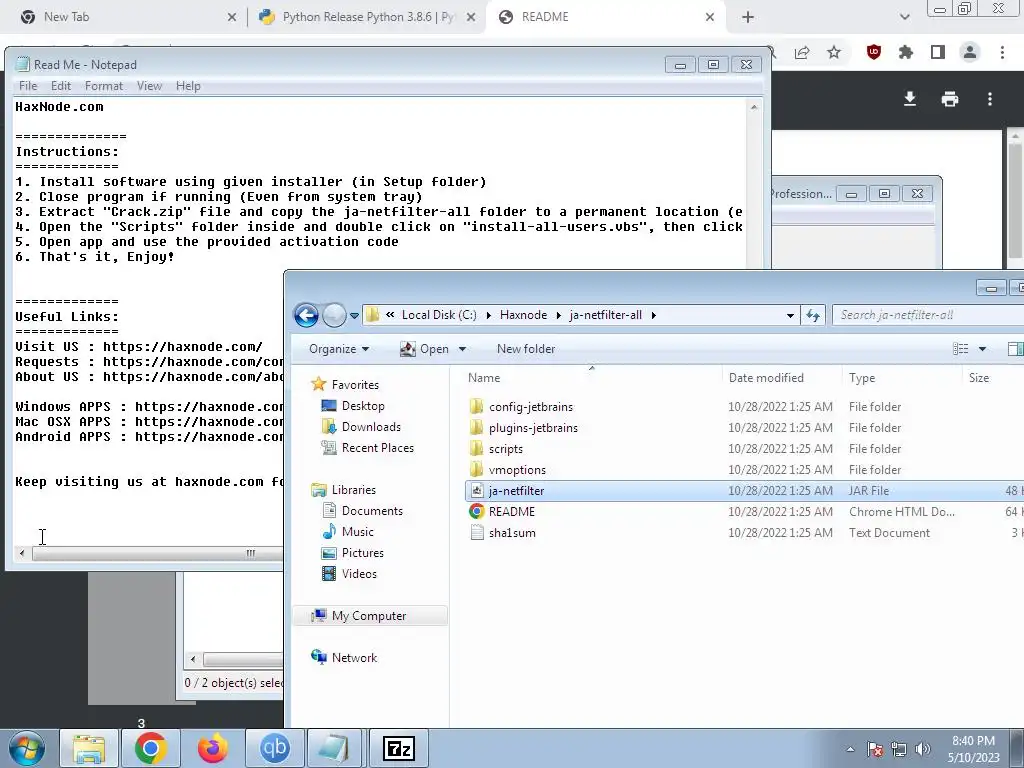Open Windows Start menu

coord(27,748)
